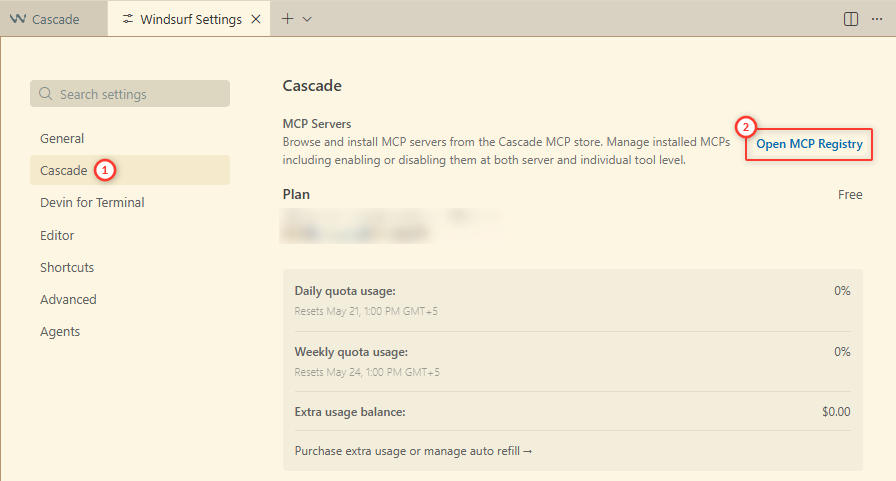Click Weekly quota usage label
Screen dimensions: 896x481
pyautogui.click(x=351, y=352)
